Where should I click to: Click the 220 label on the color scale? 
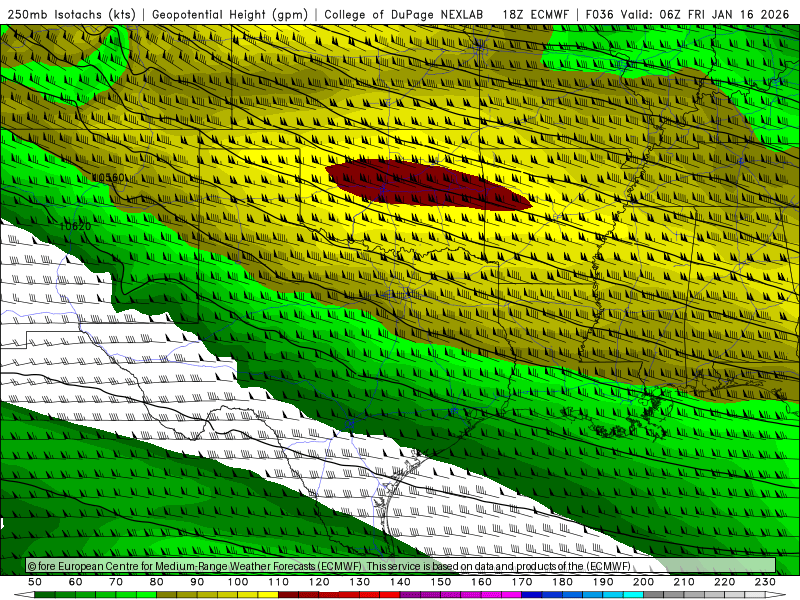(x=724, y=582)
